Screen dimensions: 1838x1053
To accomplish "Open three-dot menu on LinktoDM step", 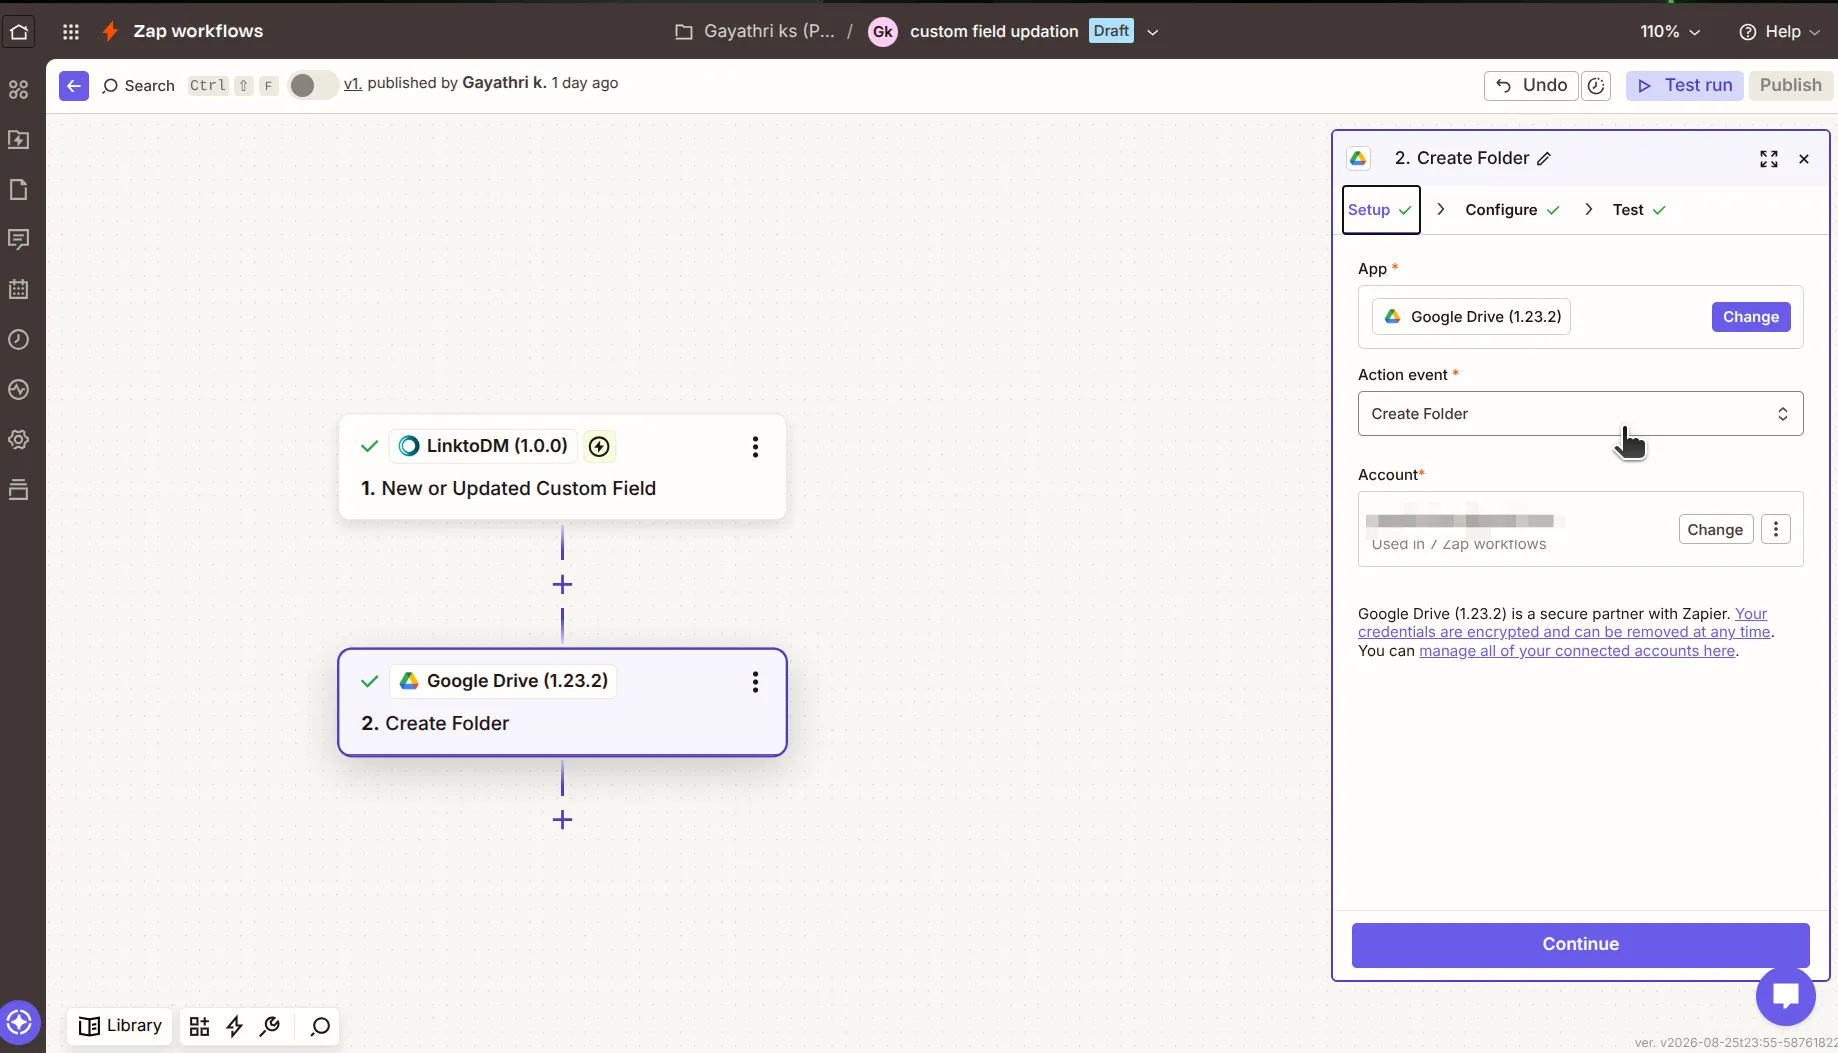I will 755,447.
